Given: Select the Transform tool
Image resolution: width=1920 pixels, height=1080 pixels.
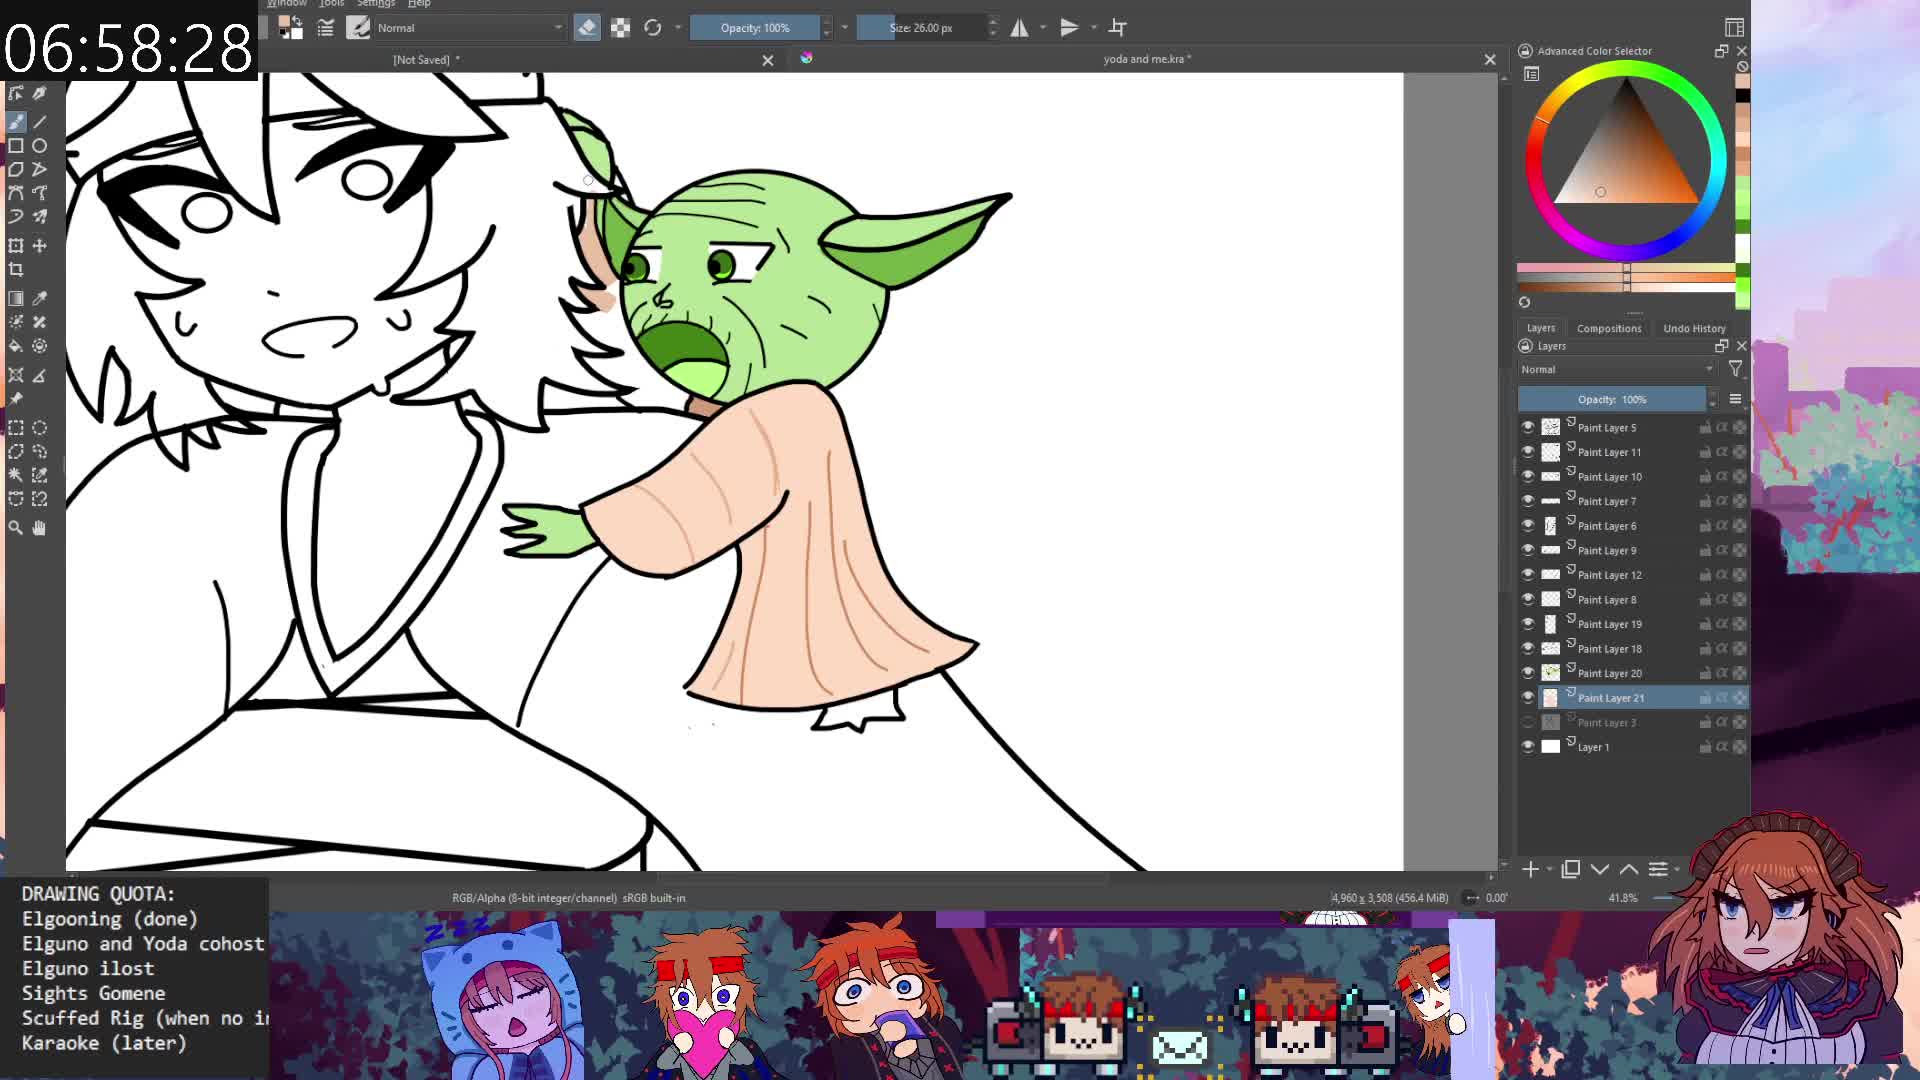Looking at the screenshot, I should (16, 245).
